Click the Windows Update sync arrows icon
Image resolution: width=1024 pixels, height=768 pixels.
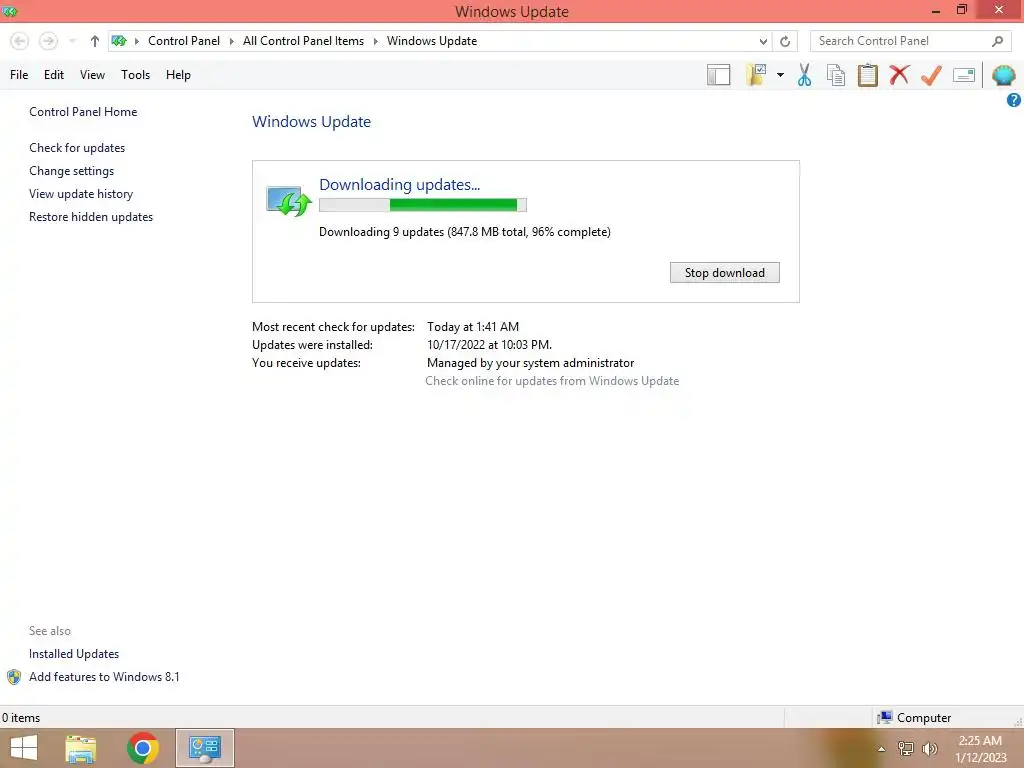pyautogui.click(x=289, y=201)
